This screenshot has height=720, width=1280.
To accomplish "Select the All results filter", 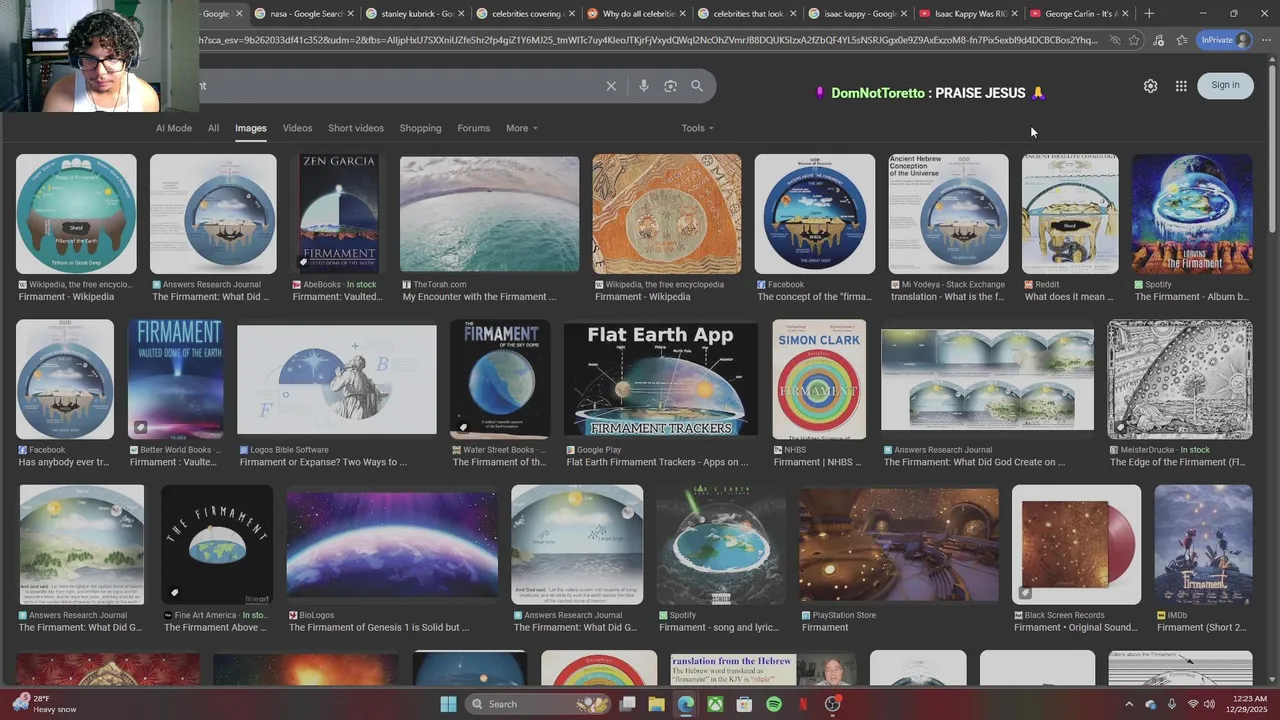I will click(213, 128).
